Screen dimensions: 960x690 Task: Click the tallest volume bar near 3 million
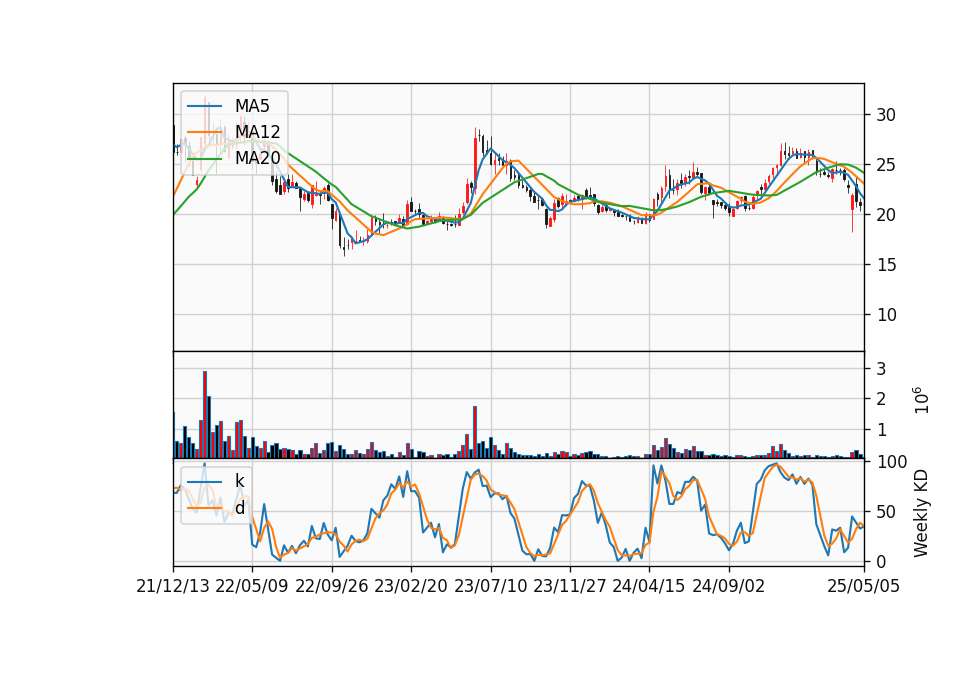pos(204,414)
